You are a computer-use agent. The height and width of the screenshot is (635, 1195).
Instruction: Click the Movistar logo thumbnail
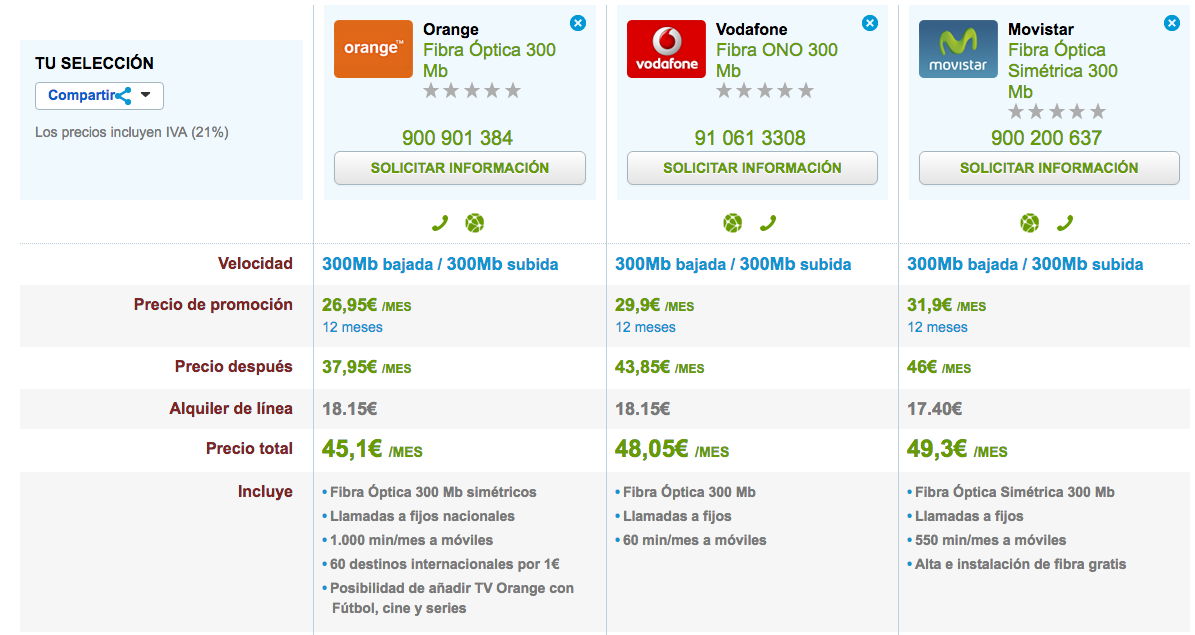[x=958, y=49]
